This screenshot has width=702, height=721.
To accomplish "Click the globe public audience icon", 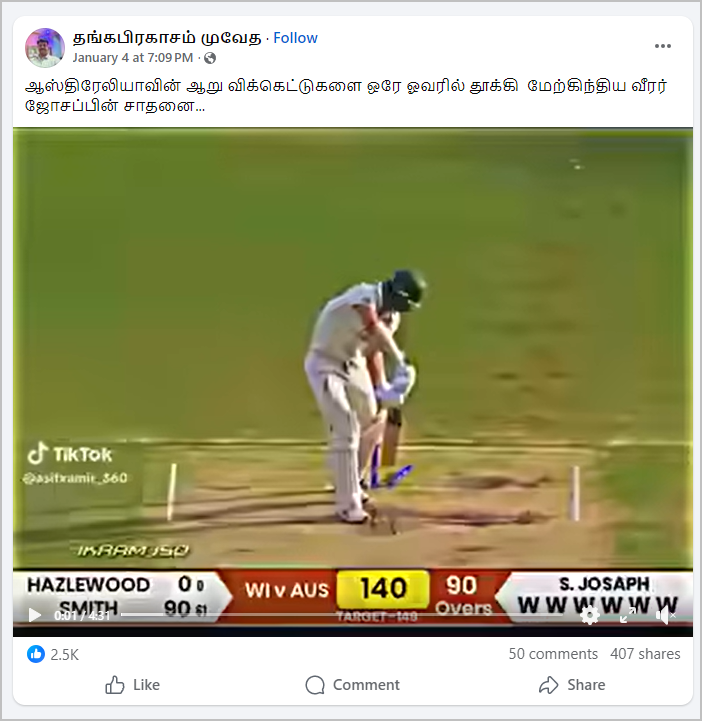I will coord(210,58).
